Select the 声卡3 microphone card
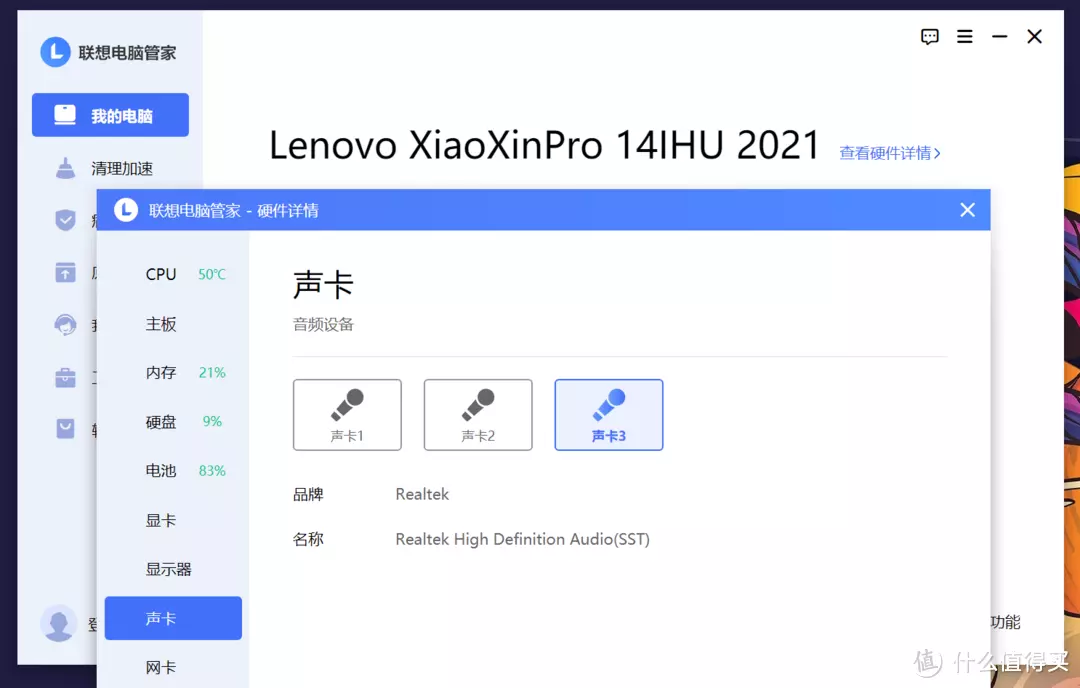Screen dimensions: 1080x688 (609, 415)
